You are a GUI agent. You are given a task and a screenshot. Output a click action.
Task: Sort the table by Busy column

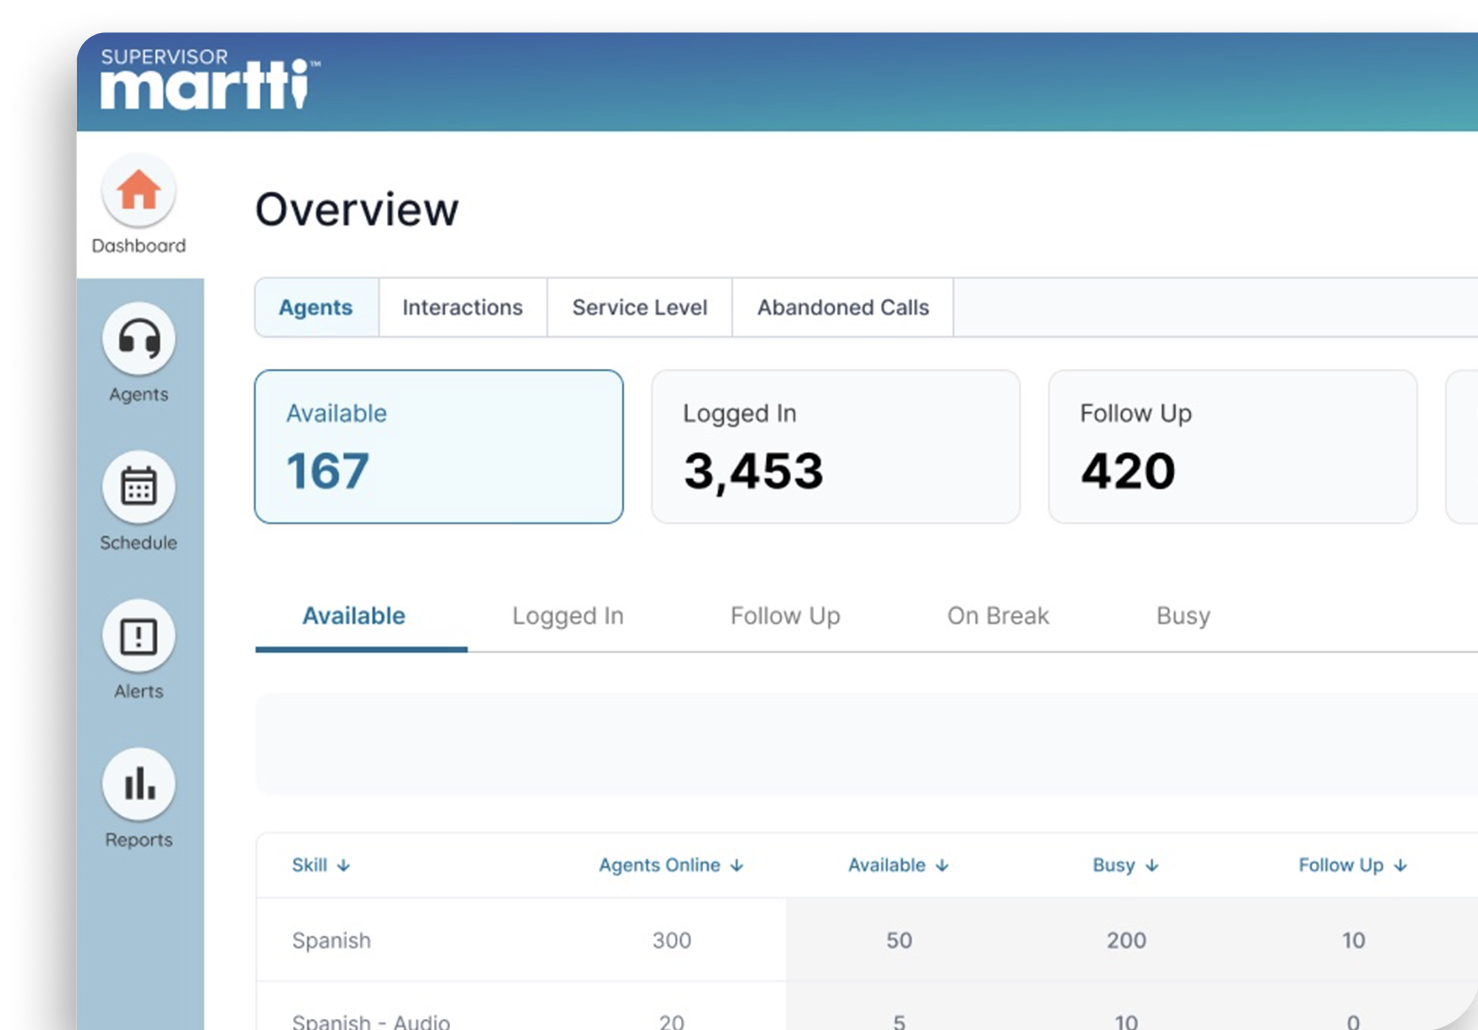pyautogui.click(x=1125, y=865)
